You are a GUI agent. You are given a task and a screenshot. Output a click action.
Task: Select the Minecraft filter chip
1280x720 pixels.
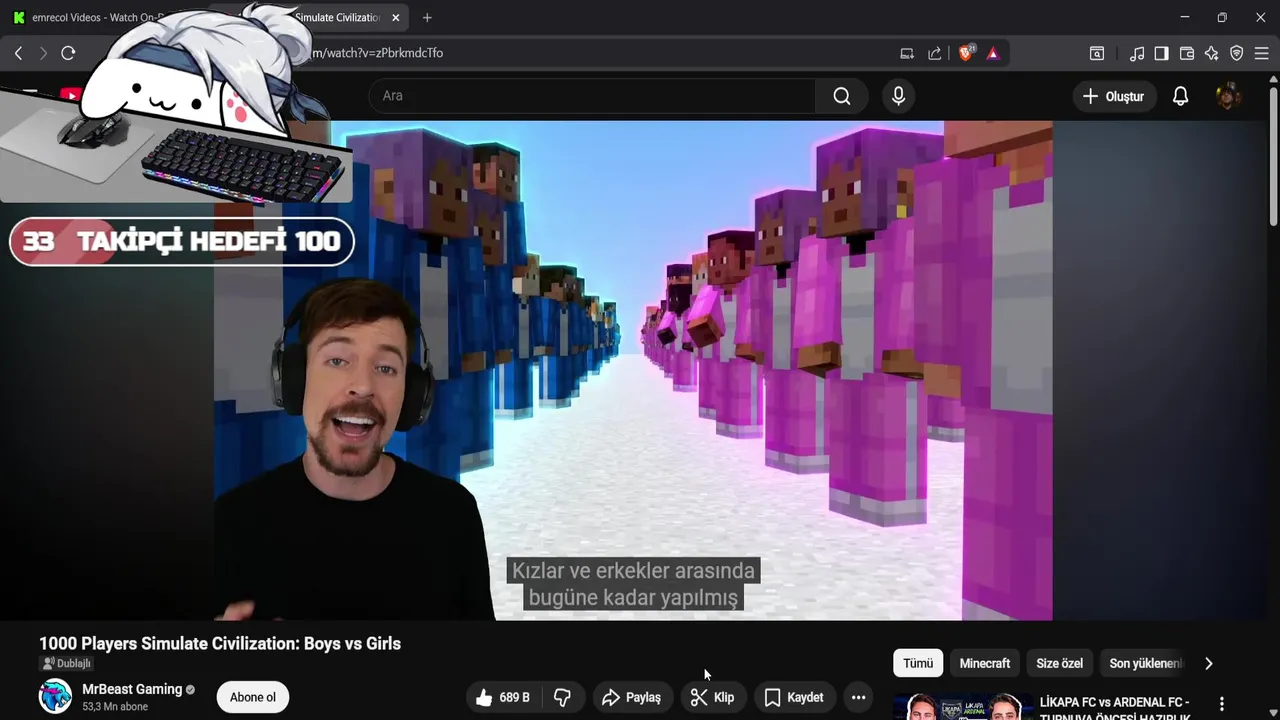[x=985, y=663]
